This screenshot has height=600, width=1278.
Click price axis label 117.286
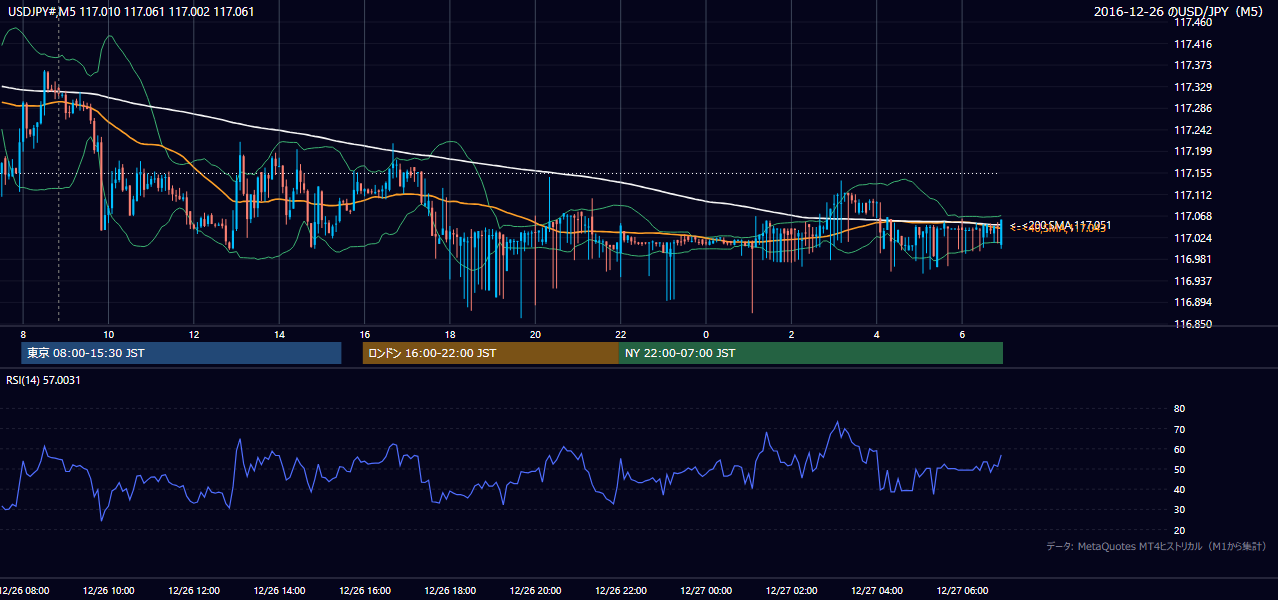pos(1193,108)
